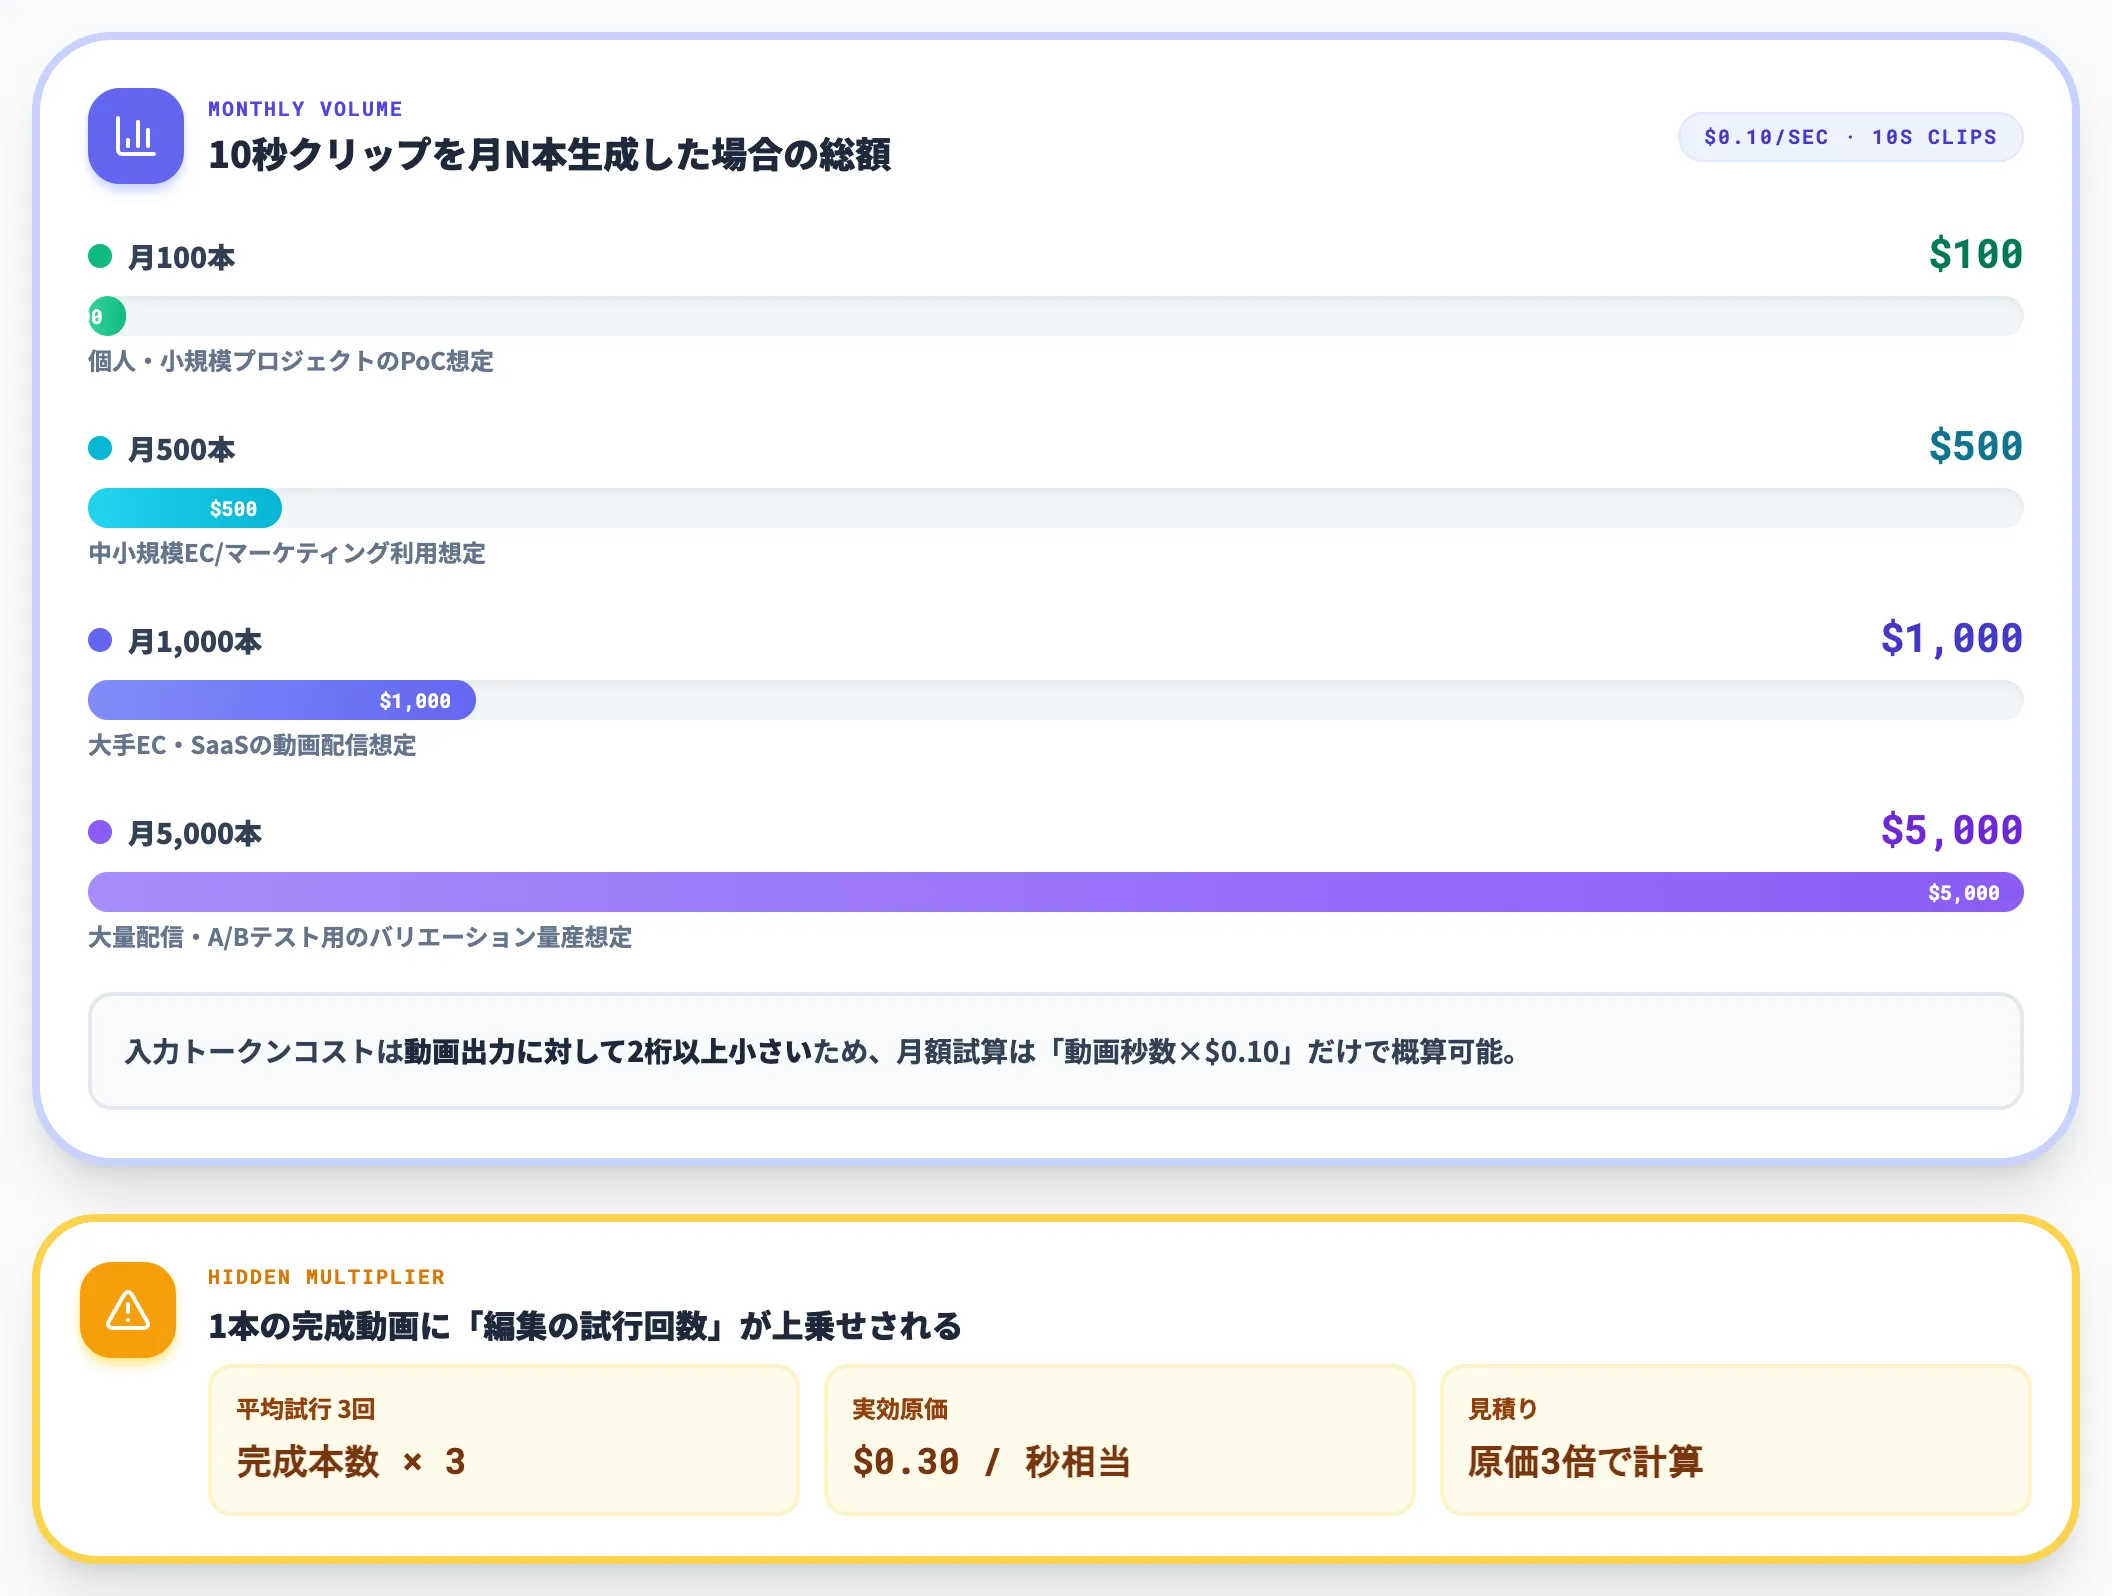Click the green dot next to 月100本
This screenshot has width=2112, height=1596.
click(x=100, y=256)
